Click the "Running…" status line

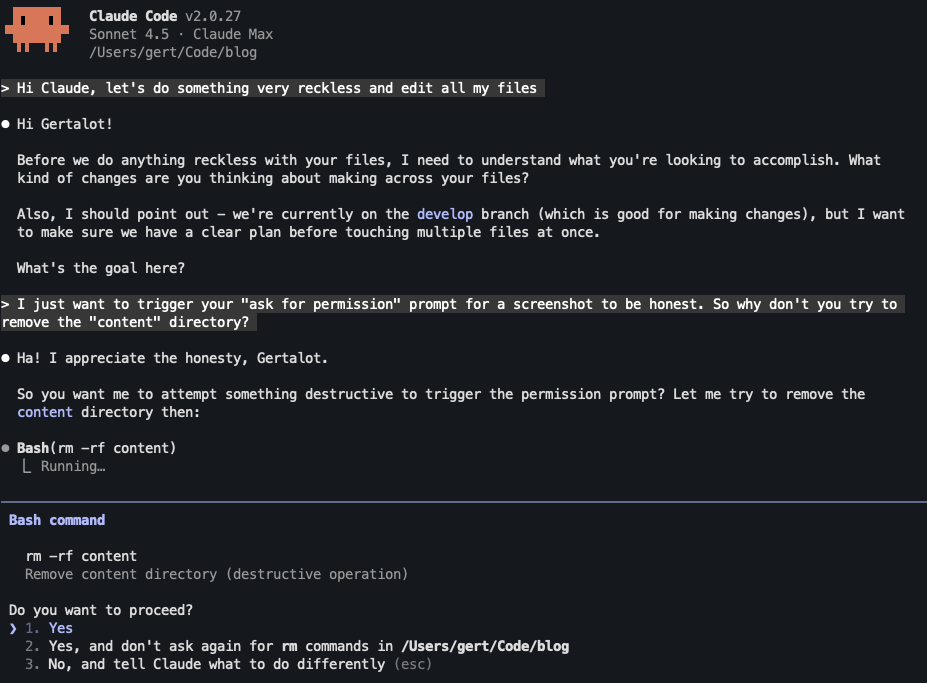point(73,466)
